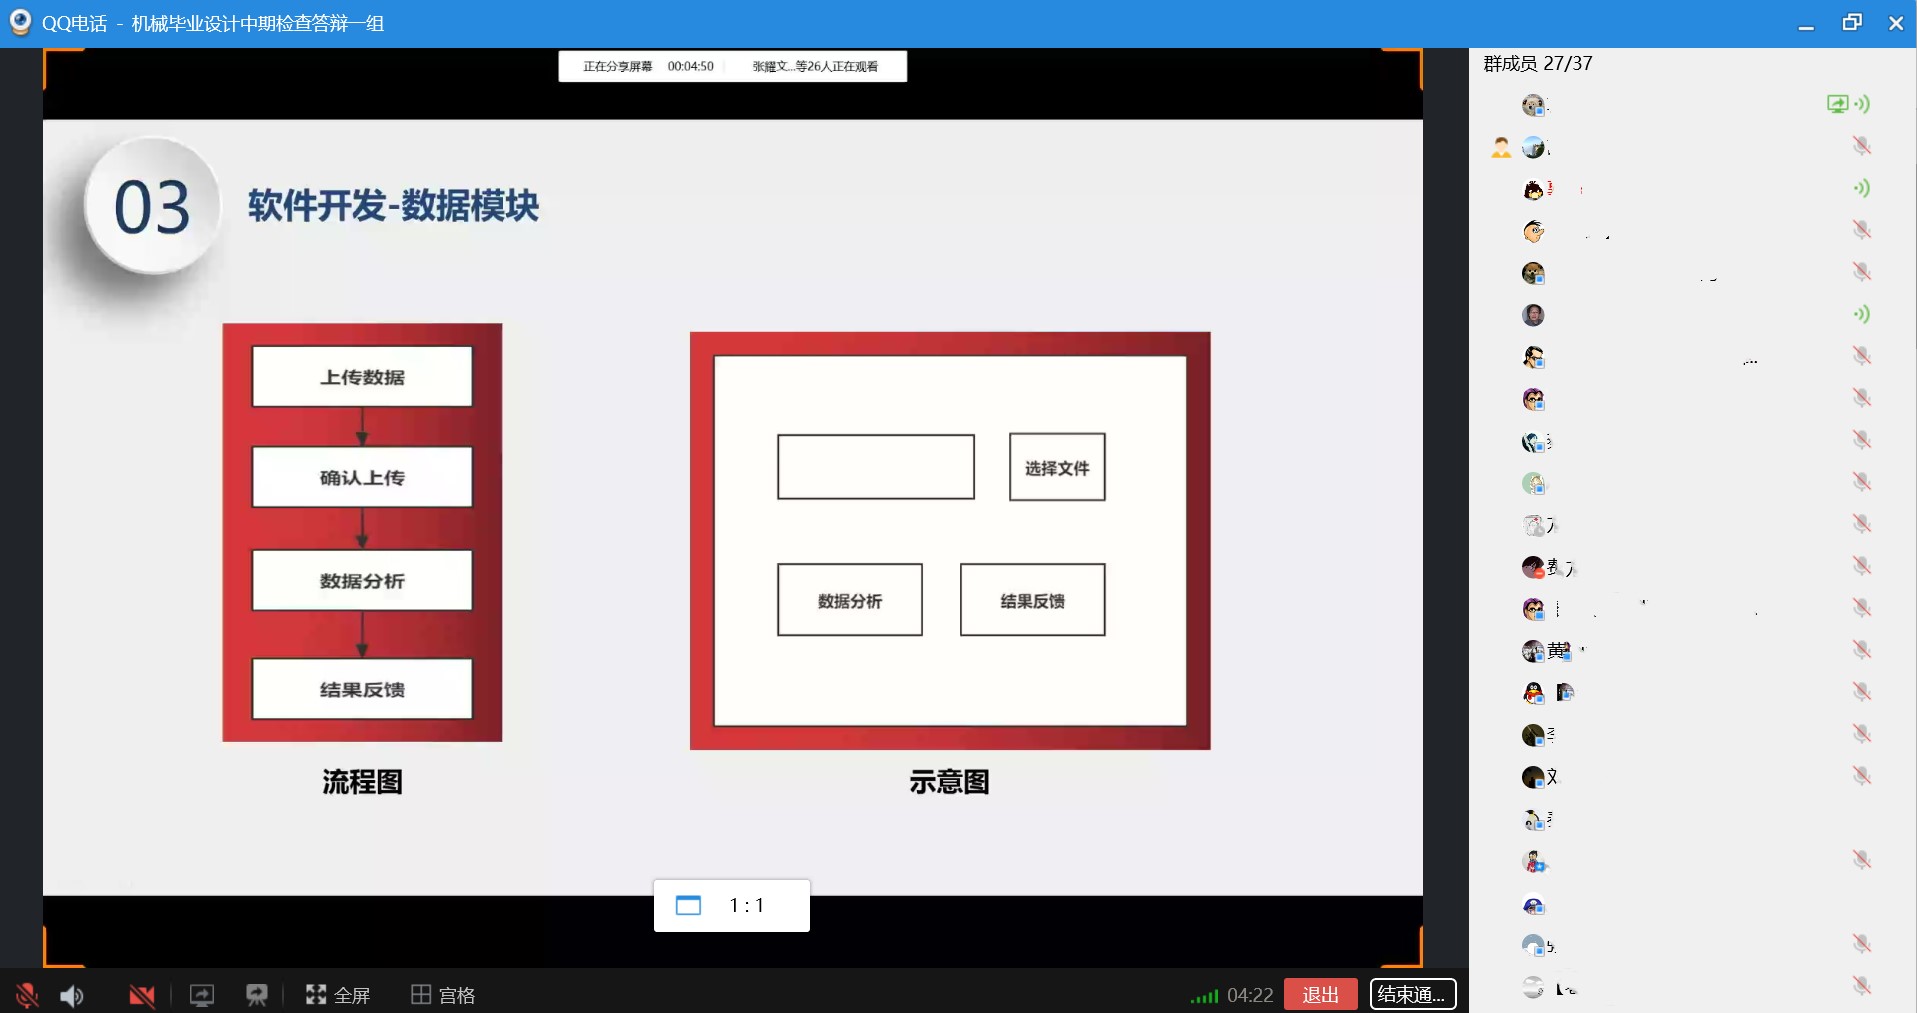Enter fullscreen with 全屏
This screenshot has height=1013, width=1917.
point(338,995)
